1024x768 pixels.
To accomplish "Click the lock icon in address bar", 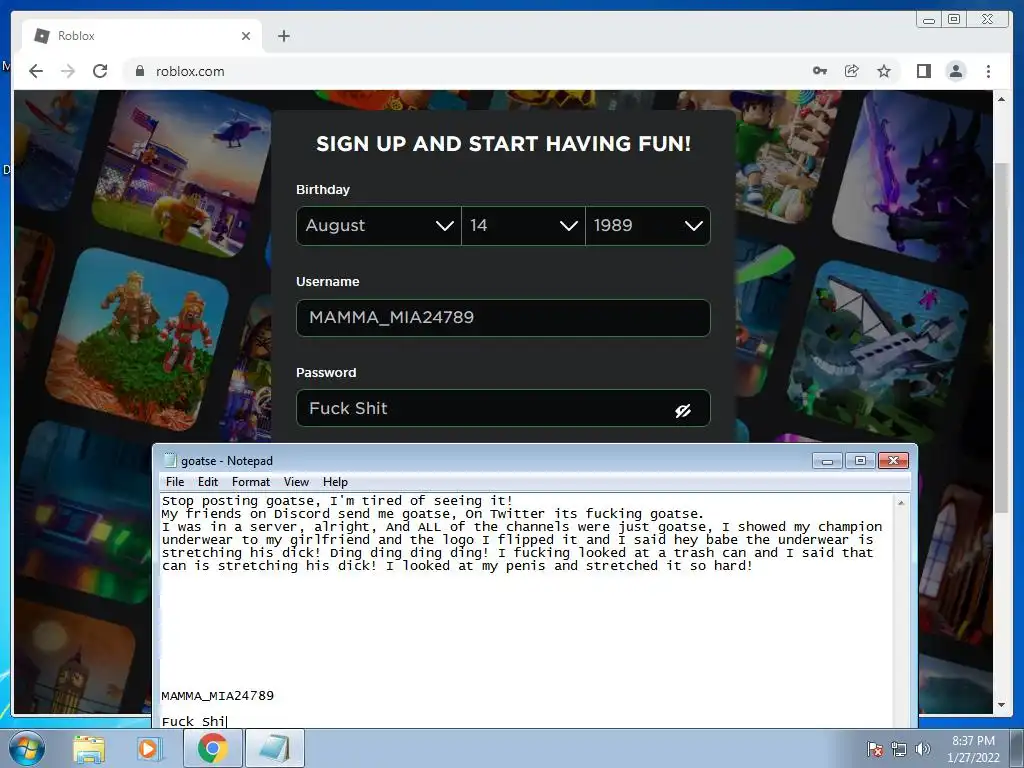I will point(139,71).
